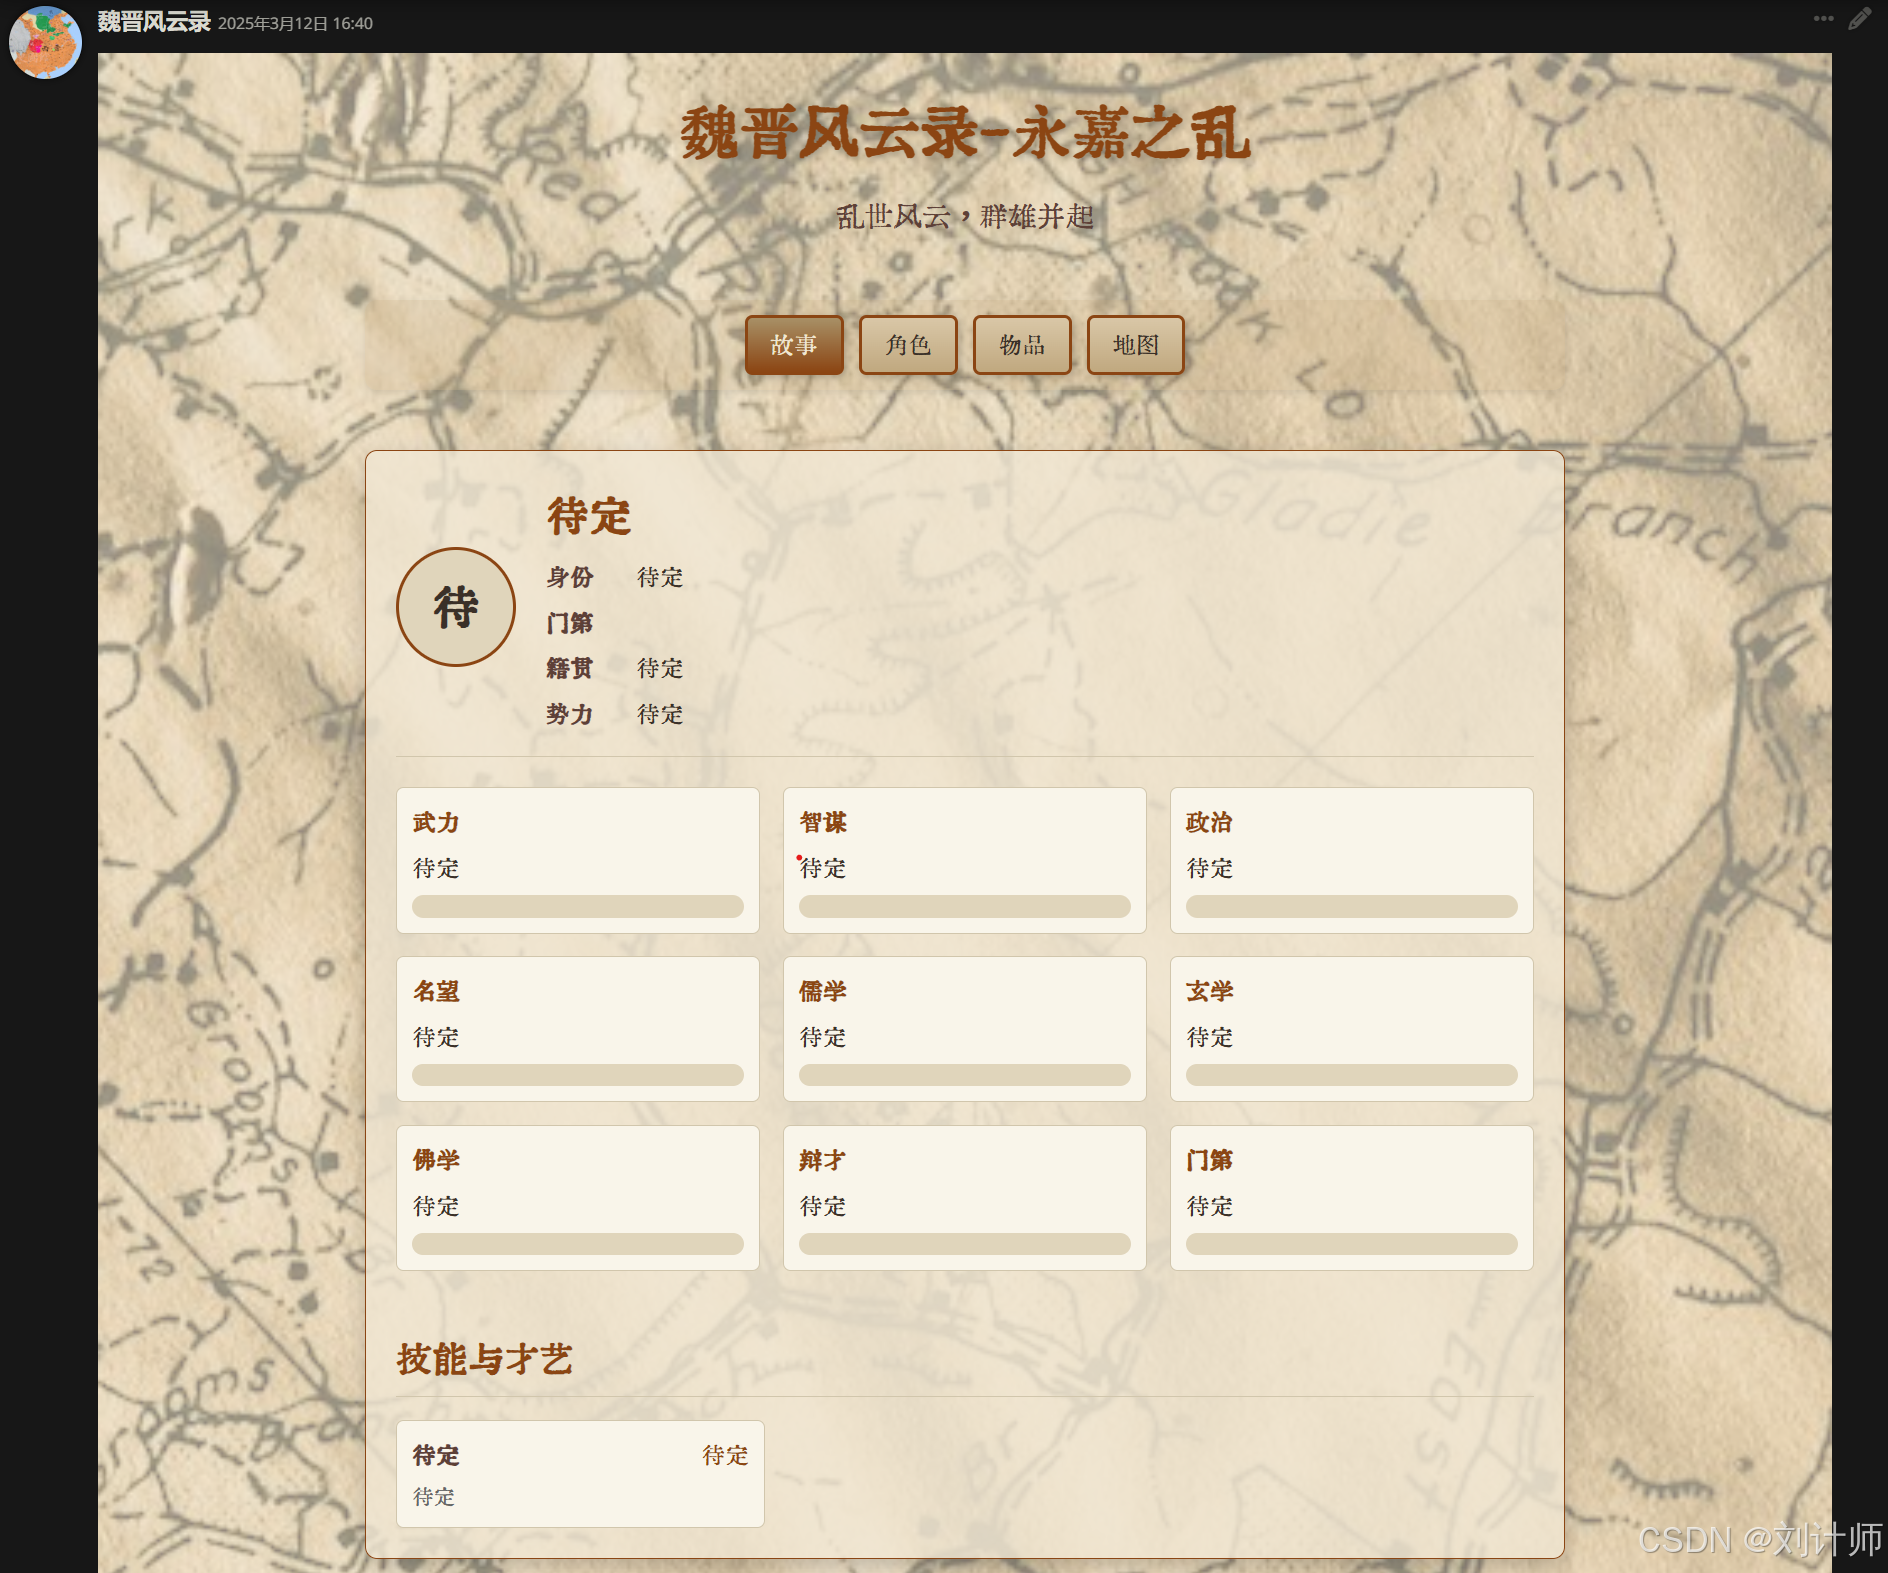Click the 技能与才艺 section heading
The width and height of the screenshot is (1888, 1573).
[x=485, y=1360]
